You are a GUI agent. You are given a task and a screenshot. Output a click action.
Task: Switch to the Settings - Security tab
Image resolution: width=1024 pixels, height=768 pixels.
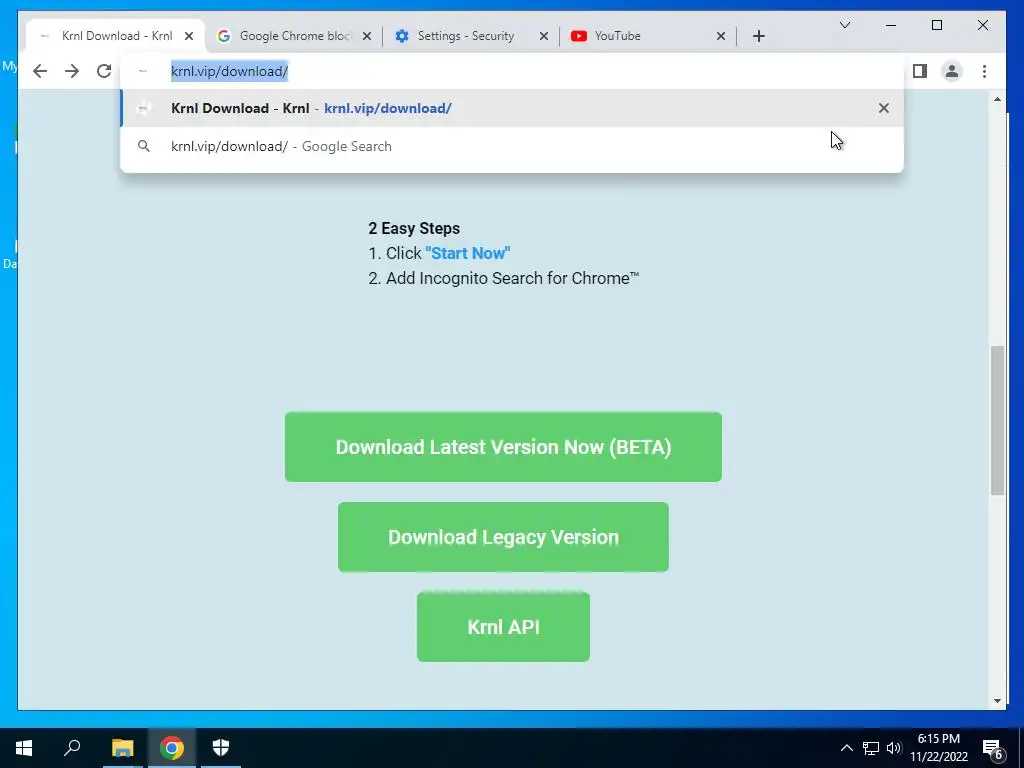pyautogui.click(x=470, y=36)
